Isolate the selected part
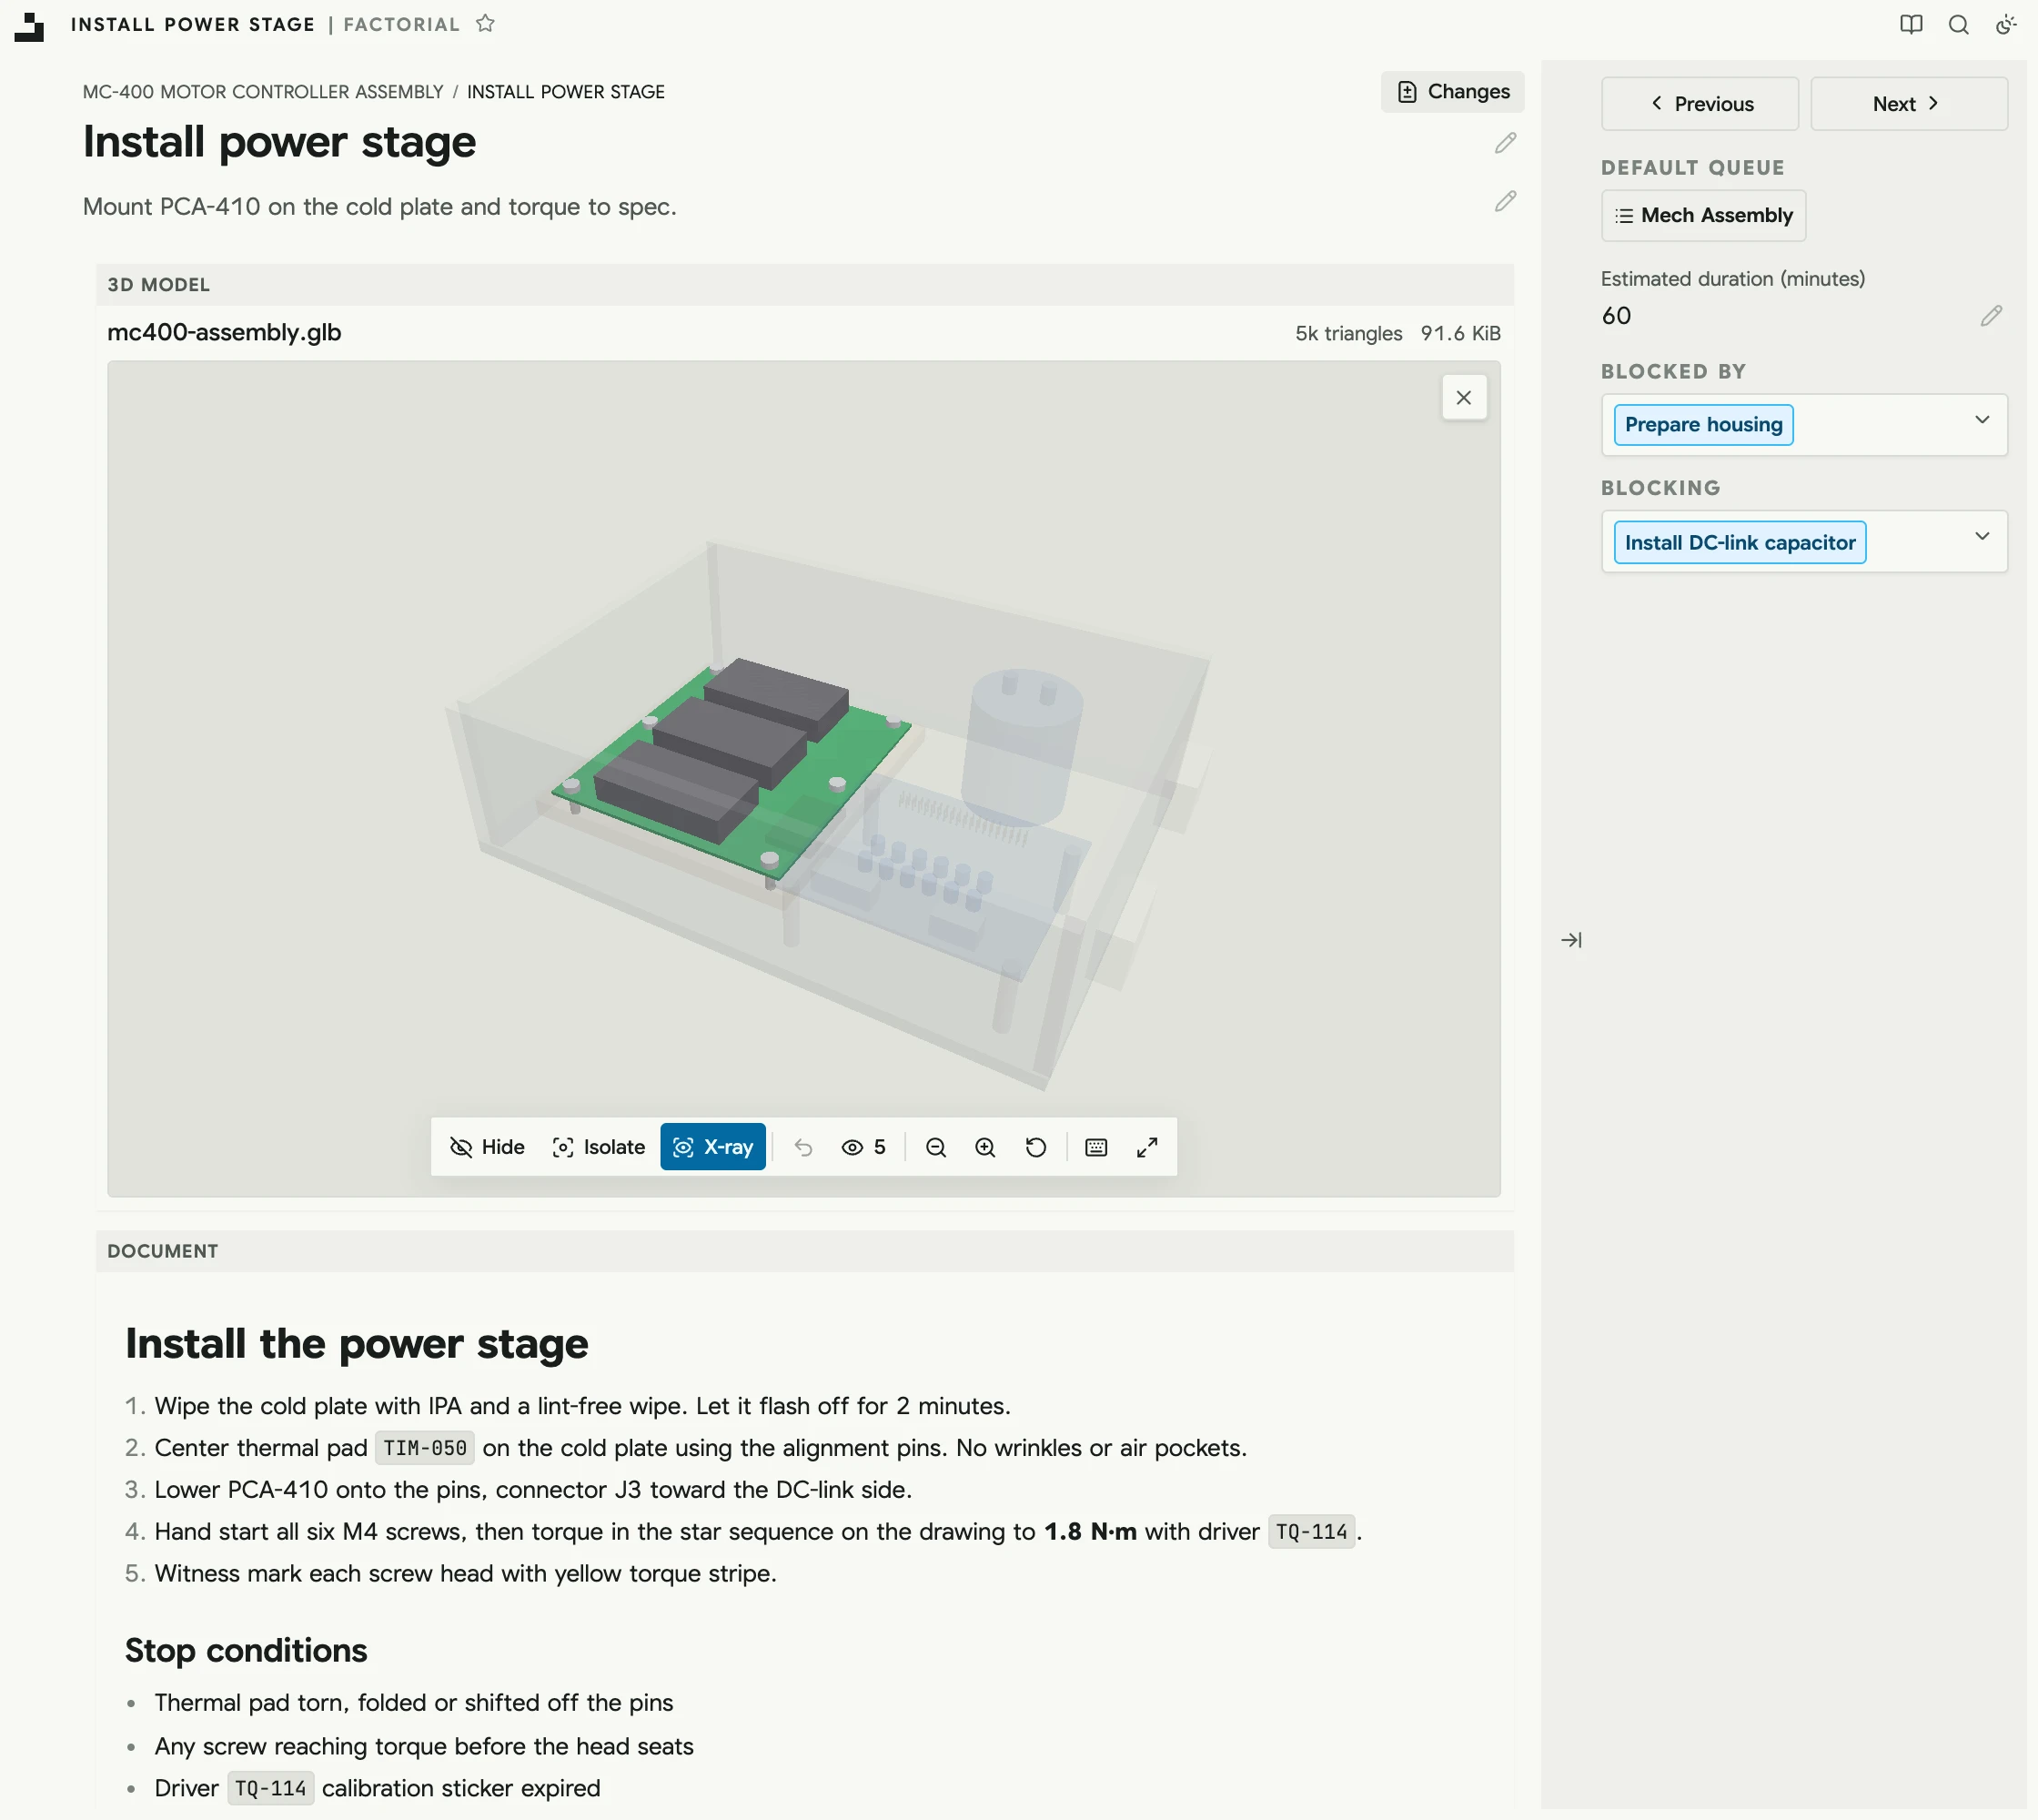Image resolution: width=2038 pixels, height=1820 pixels. 599,1147
